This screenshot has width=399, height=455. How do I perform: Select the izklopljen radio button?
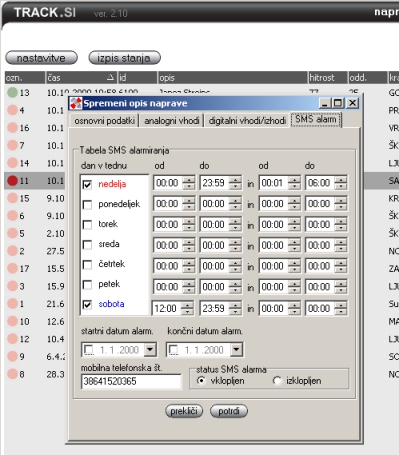pyautogui.click(x=277, y=380)
